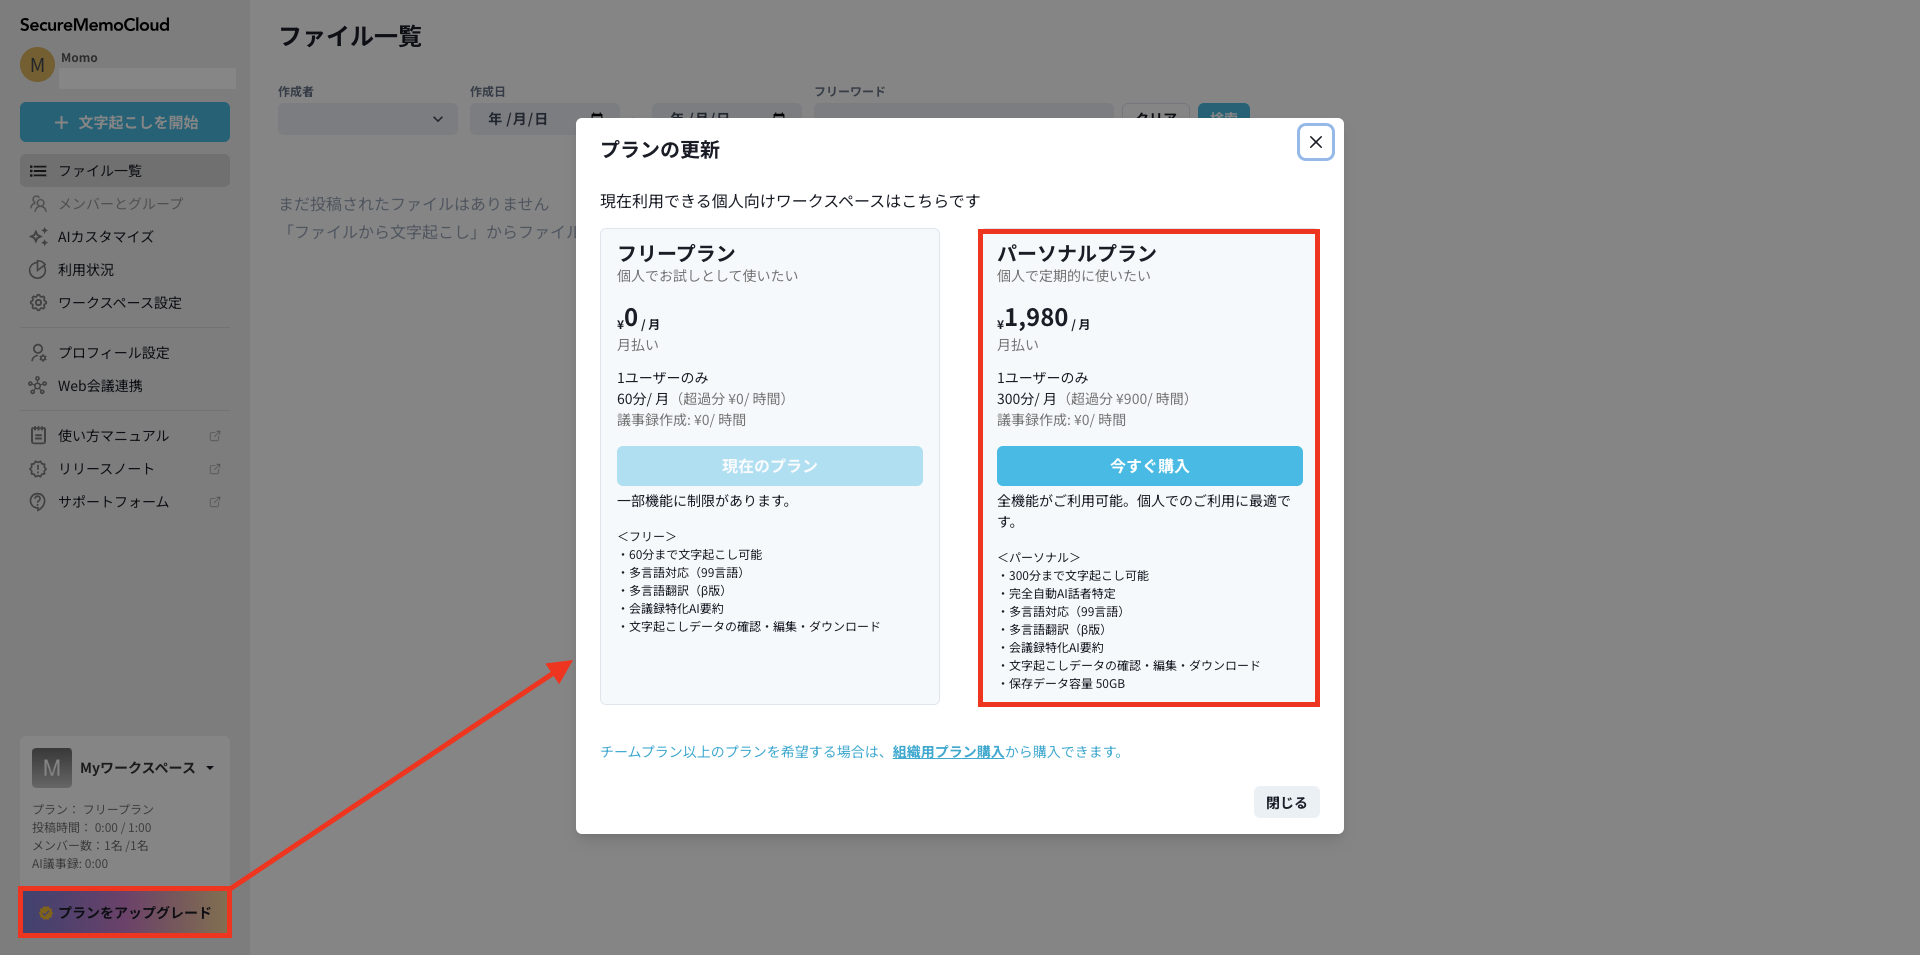Click the 利用状況 chart icon
Viewport: 1920px width, 955px height.
pyautogui.click(x=38, y=270)
